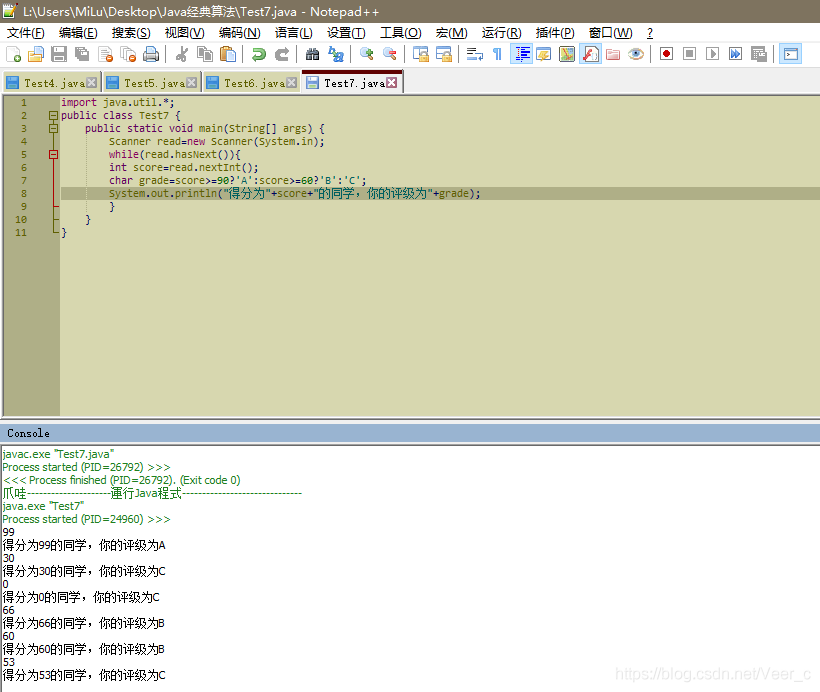Start macro recording with the red dot

coord(666,54)
